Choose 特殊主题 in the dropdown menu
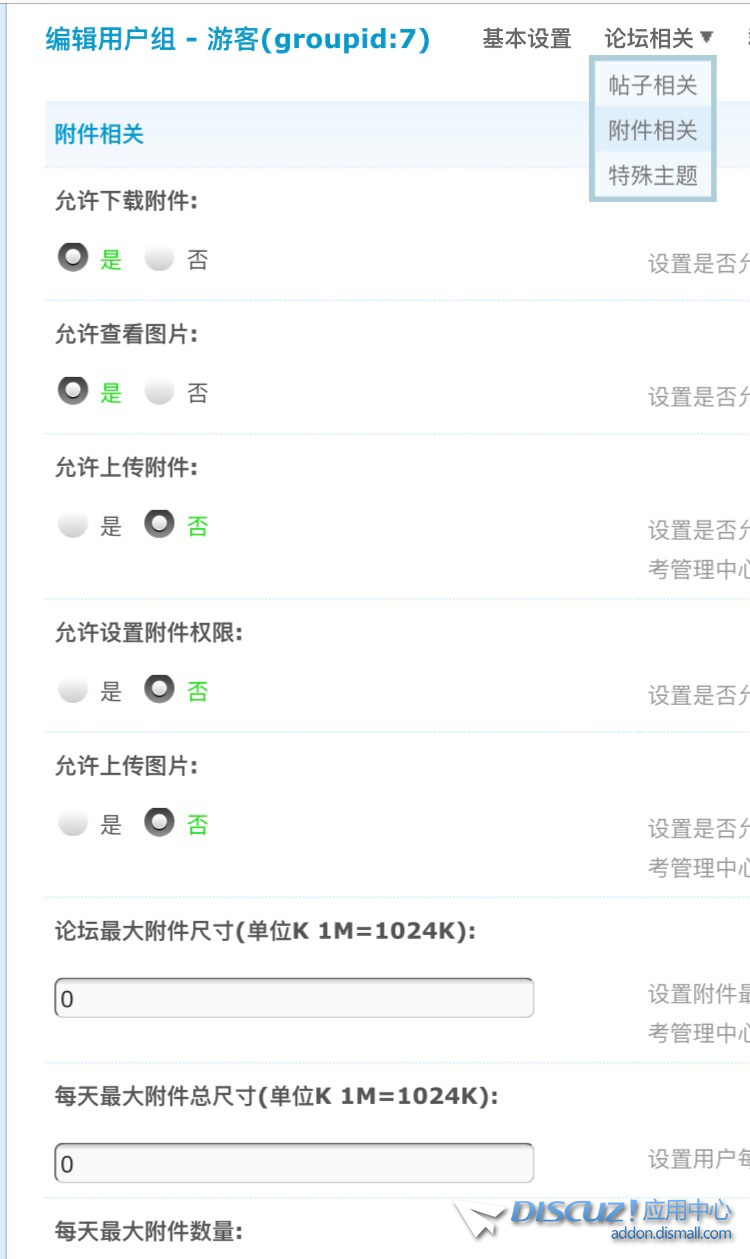This screenshot has height=1259, width=750. point(652,176)
